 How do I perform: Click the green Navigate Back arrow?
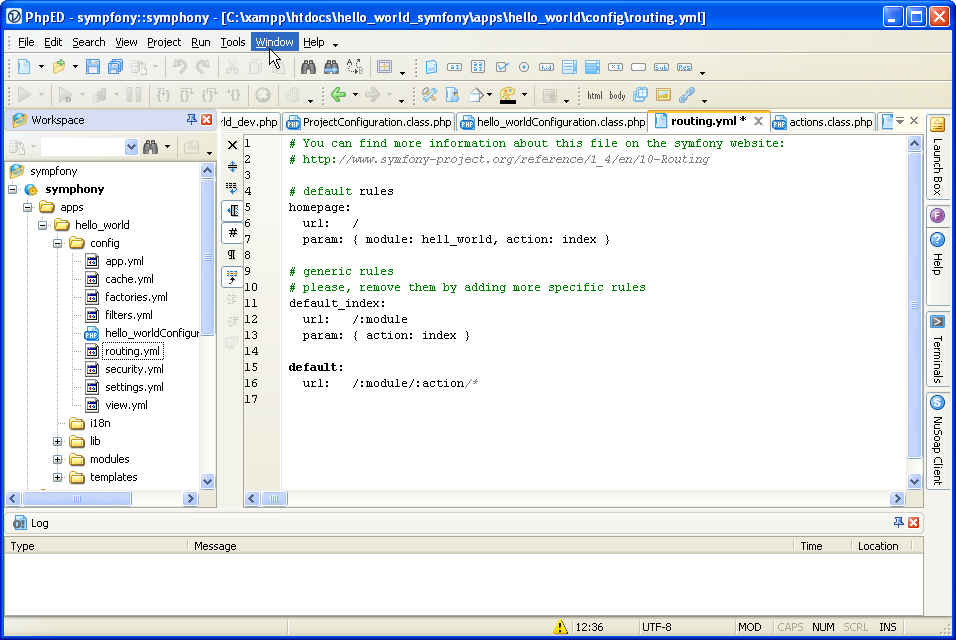tap(338, 95)
